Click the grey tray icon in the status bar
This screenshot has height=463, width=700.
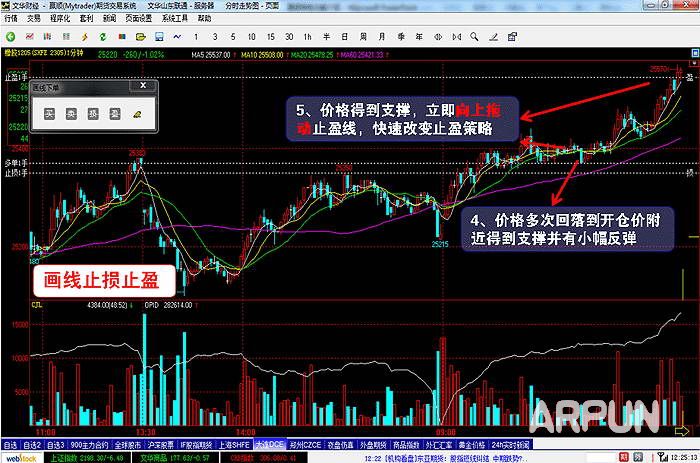tap(638, 457)
